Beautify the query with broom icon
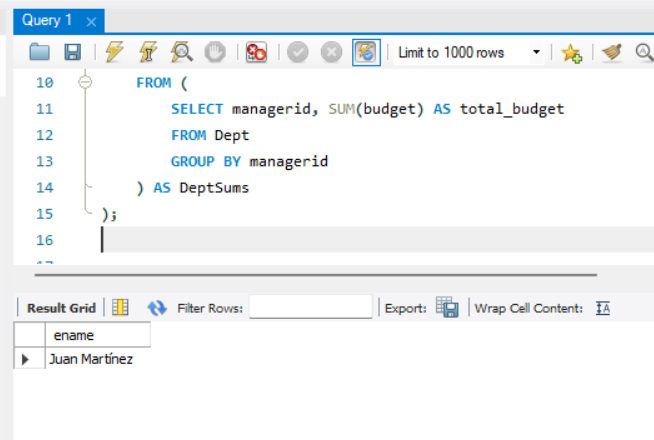The height and width of the screenshot is (440, 654). point(611,53)
